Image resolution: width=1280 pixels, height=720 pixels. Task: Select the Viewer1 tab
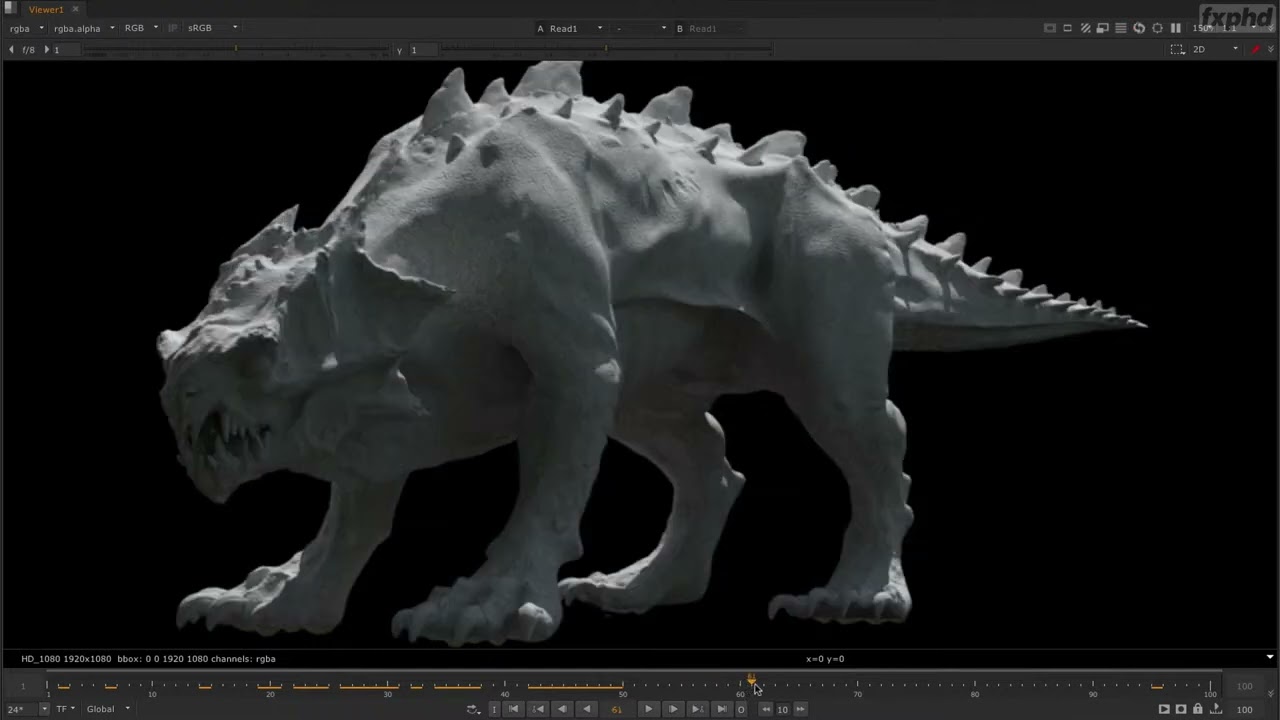coord(46,9)
